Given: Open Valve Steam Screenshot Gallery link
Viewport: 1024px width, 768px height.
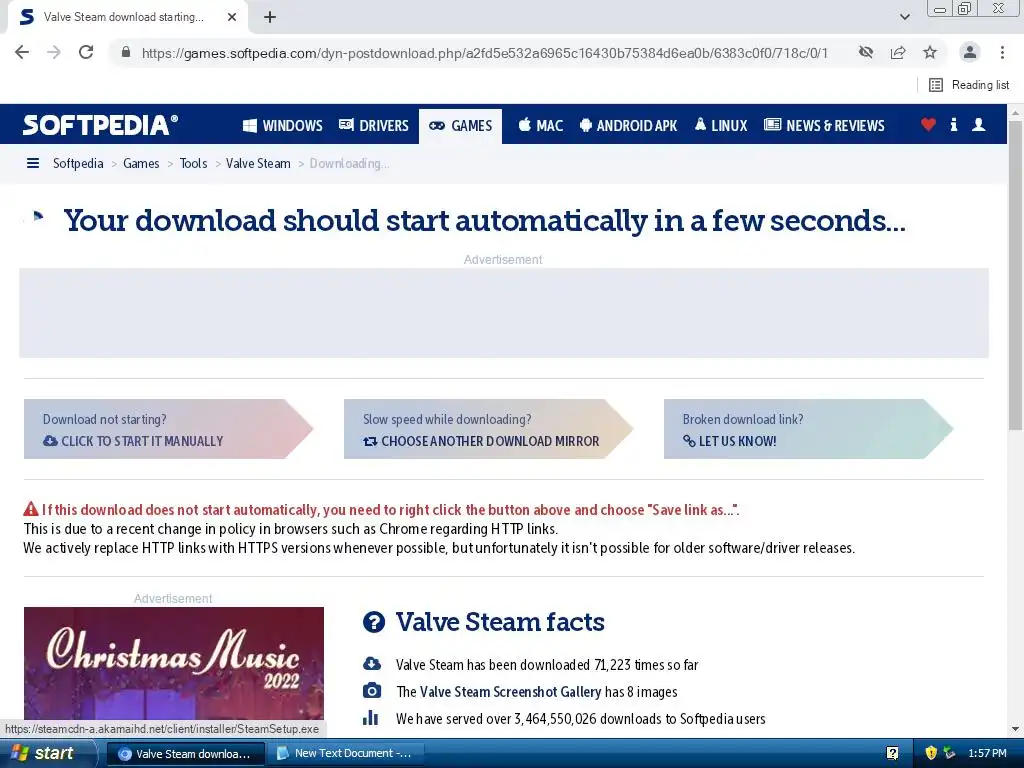Looking at the screenshot, I should [x=510, y=692].
